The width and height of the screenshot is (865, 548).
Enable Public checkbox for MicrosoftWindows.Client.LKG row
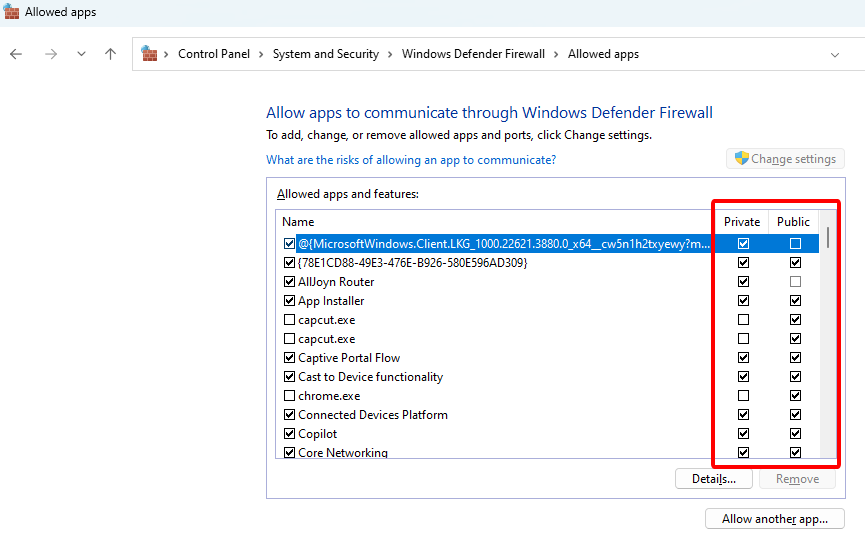click(x=795, y=243)
